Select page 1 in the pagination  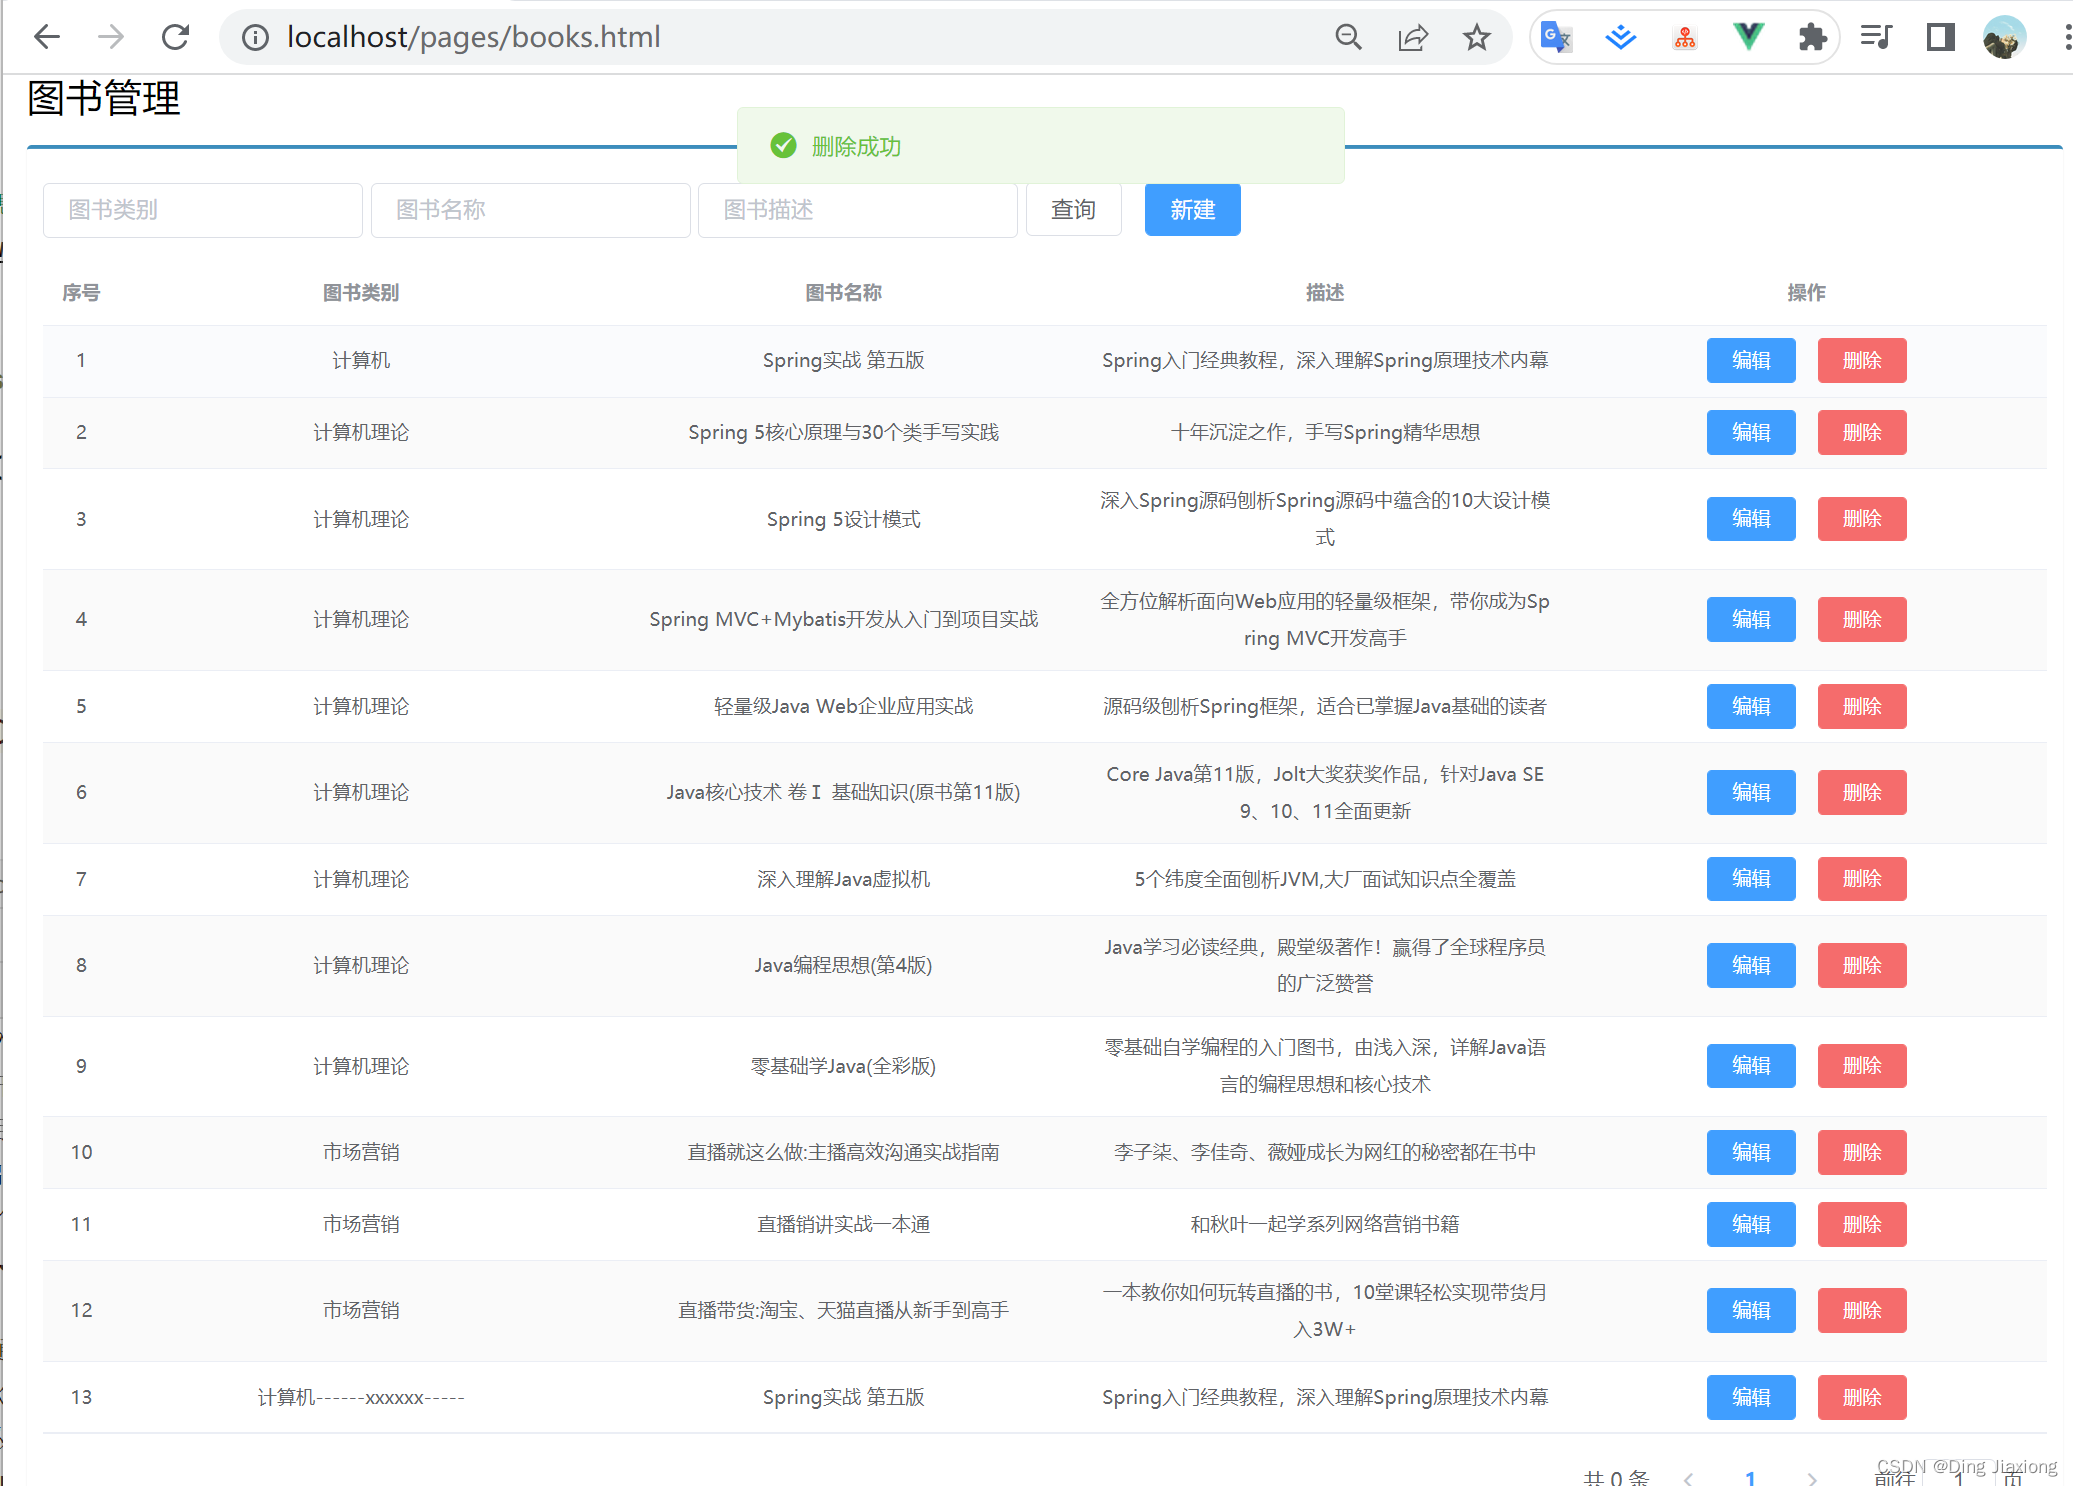pos(1750,1478)
